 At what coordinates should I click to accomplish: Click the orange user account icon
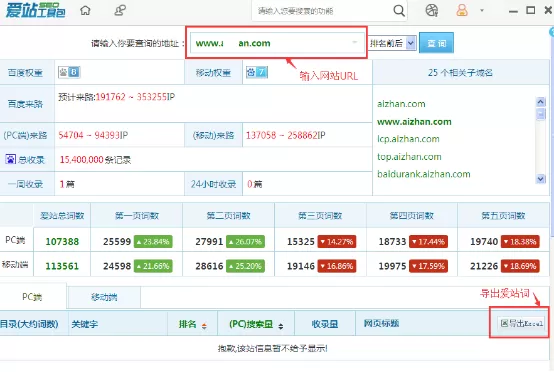pyautogui.click(x=462, y=10)
